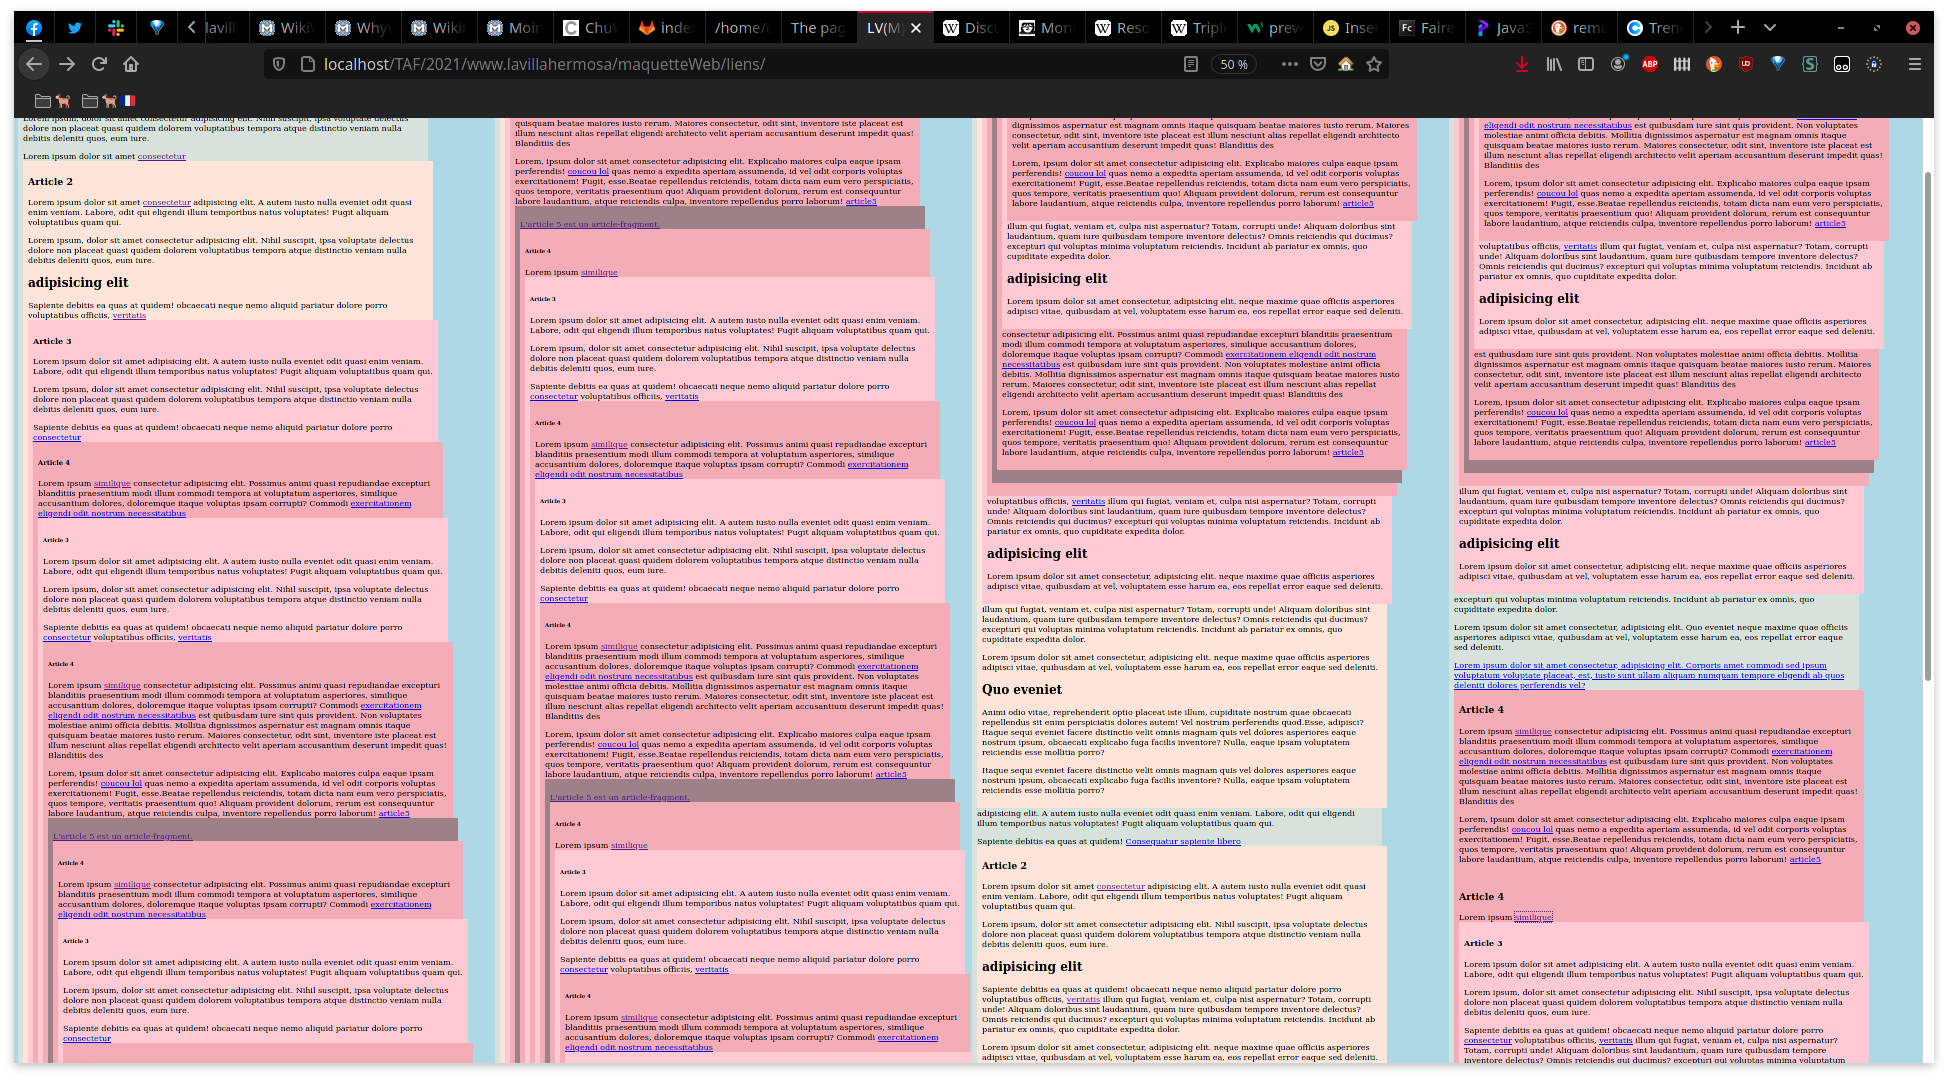1948x1080 pixels.
Task: Open the Downloads arrow icon
Action: [x=1521, y=64]
